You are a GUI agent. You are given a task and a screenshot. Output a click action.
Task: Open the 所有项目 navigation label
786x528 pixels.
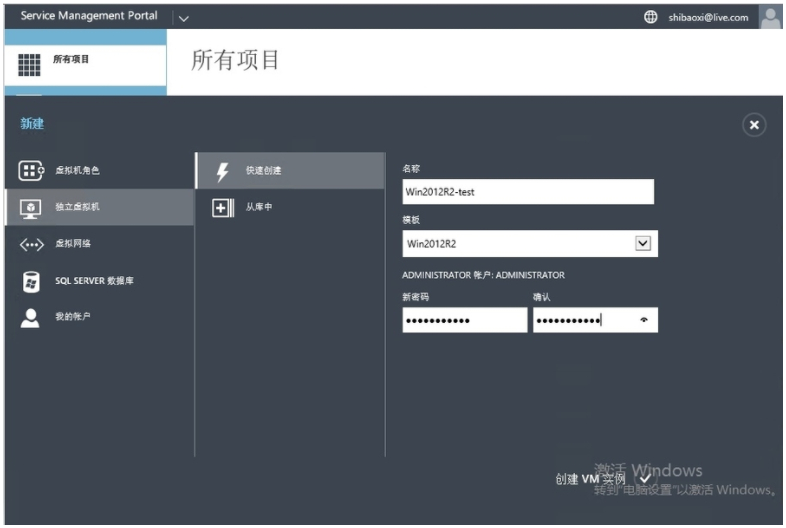(71, 59)
